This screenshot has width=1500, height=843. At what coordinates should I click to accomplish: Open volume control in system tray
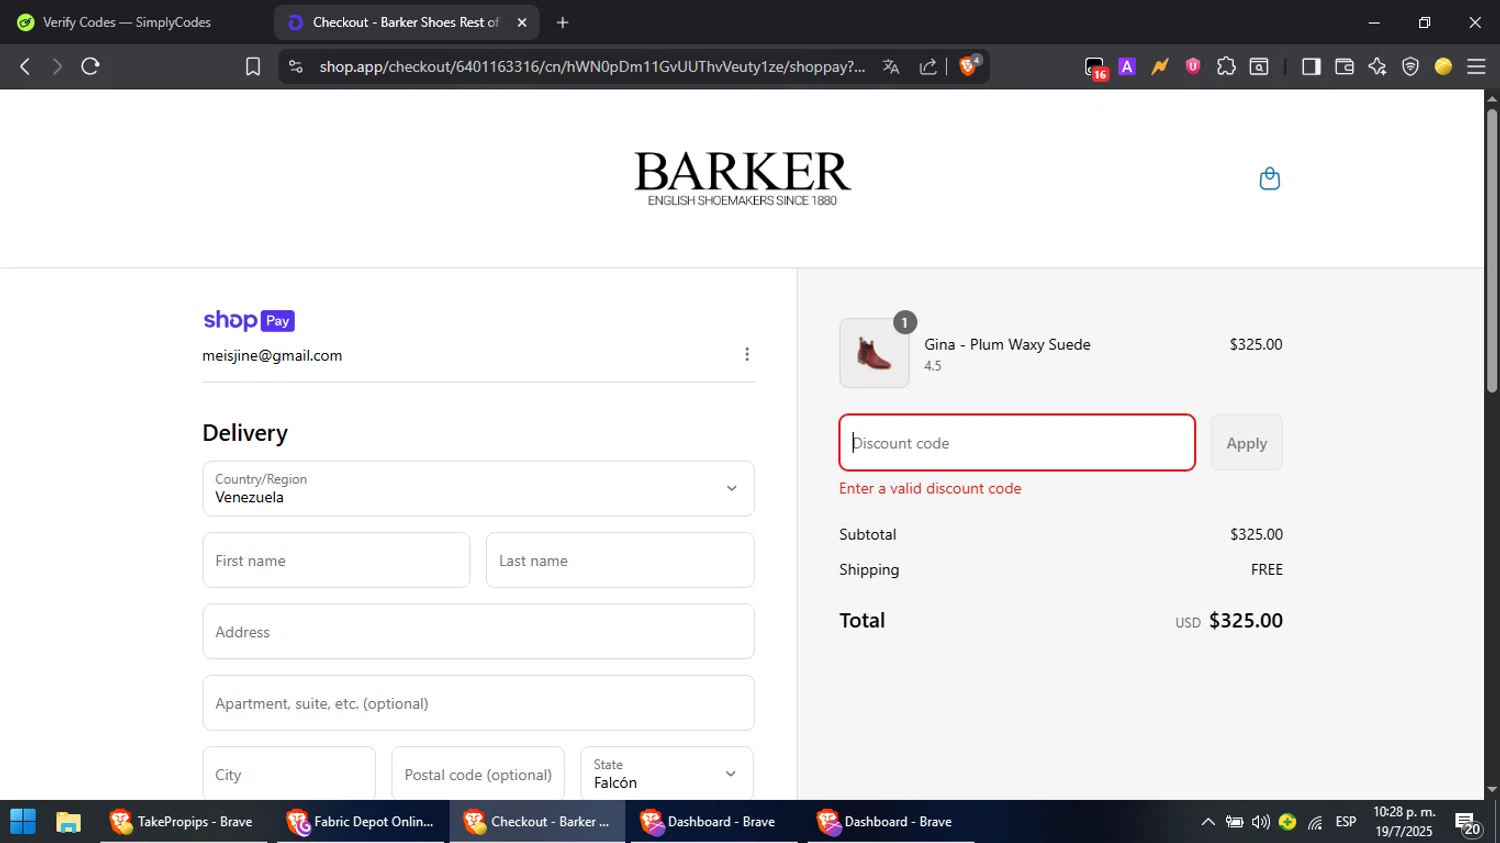pyautogui.click(x=1261, y=822)
